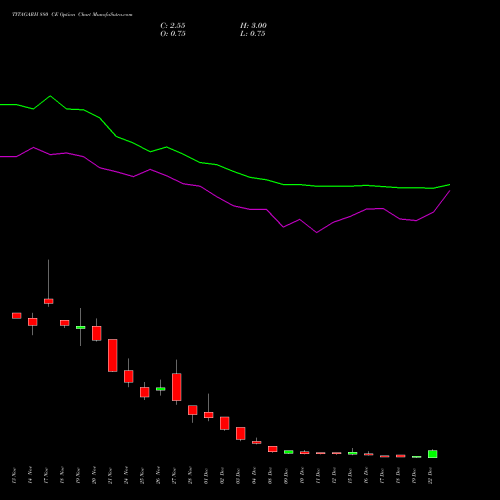Click the 03 Dec date label

click(x=238, y=476)
